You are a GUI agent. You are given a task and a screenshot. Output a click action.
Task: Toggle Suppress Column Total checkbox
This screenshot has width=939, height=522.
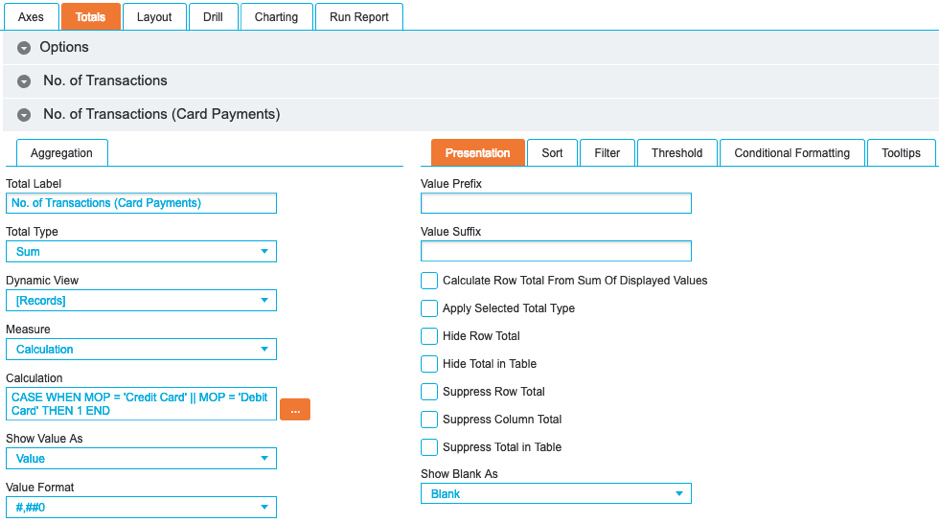pos(429,420)
